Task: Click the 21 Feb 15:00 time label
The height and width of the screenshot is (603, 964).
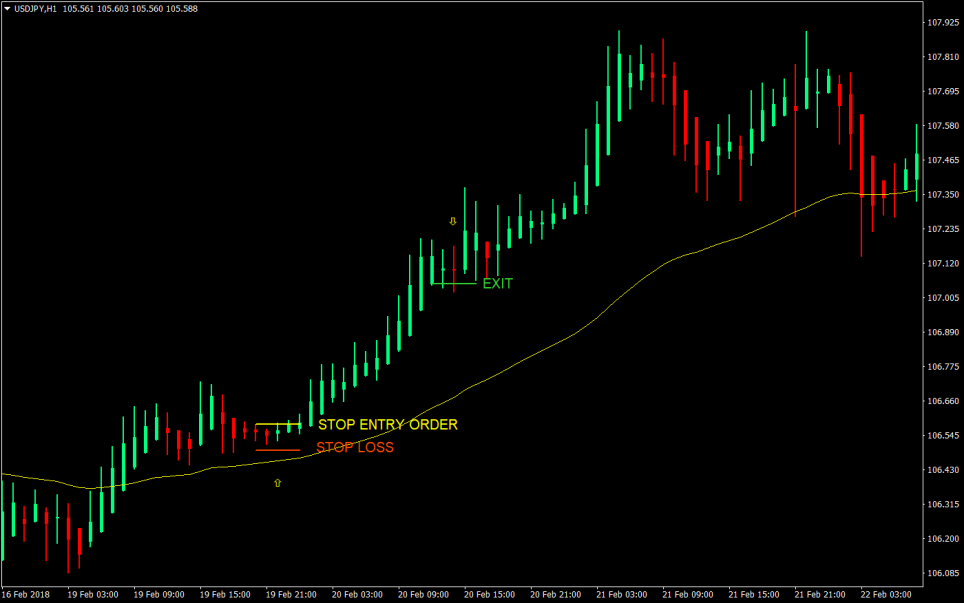Action: tap(754, 595)
